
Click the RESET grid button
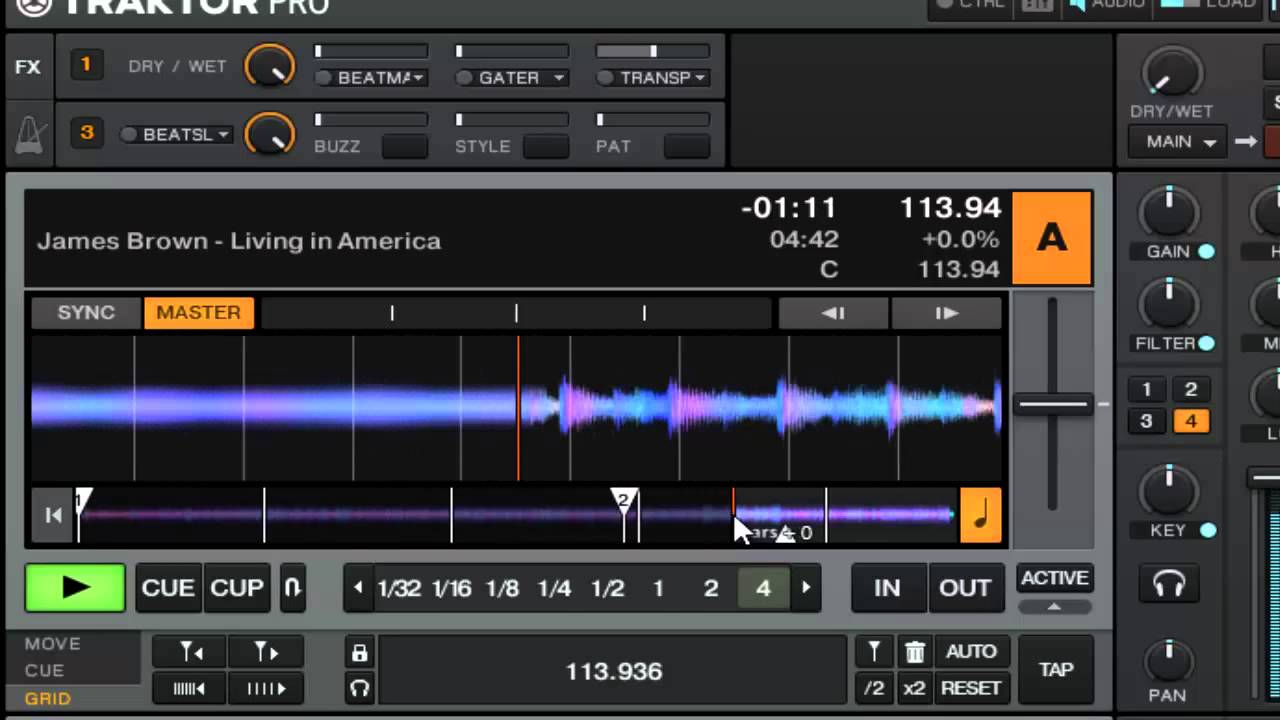[971, 688]
